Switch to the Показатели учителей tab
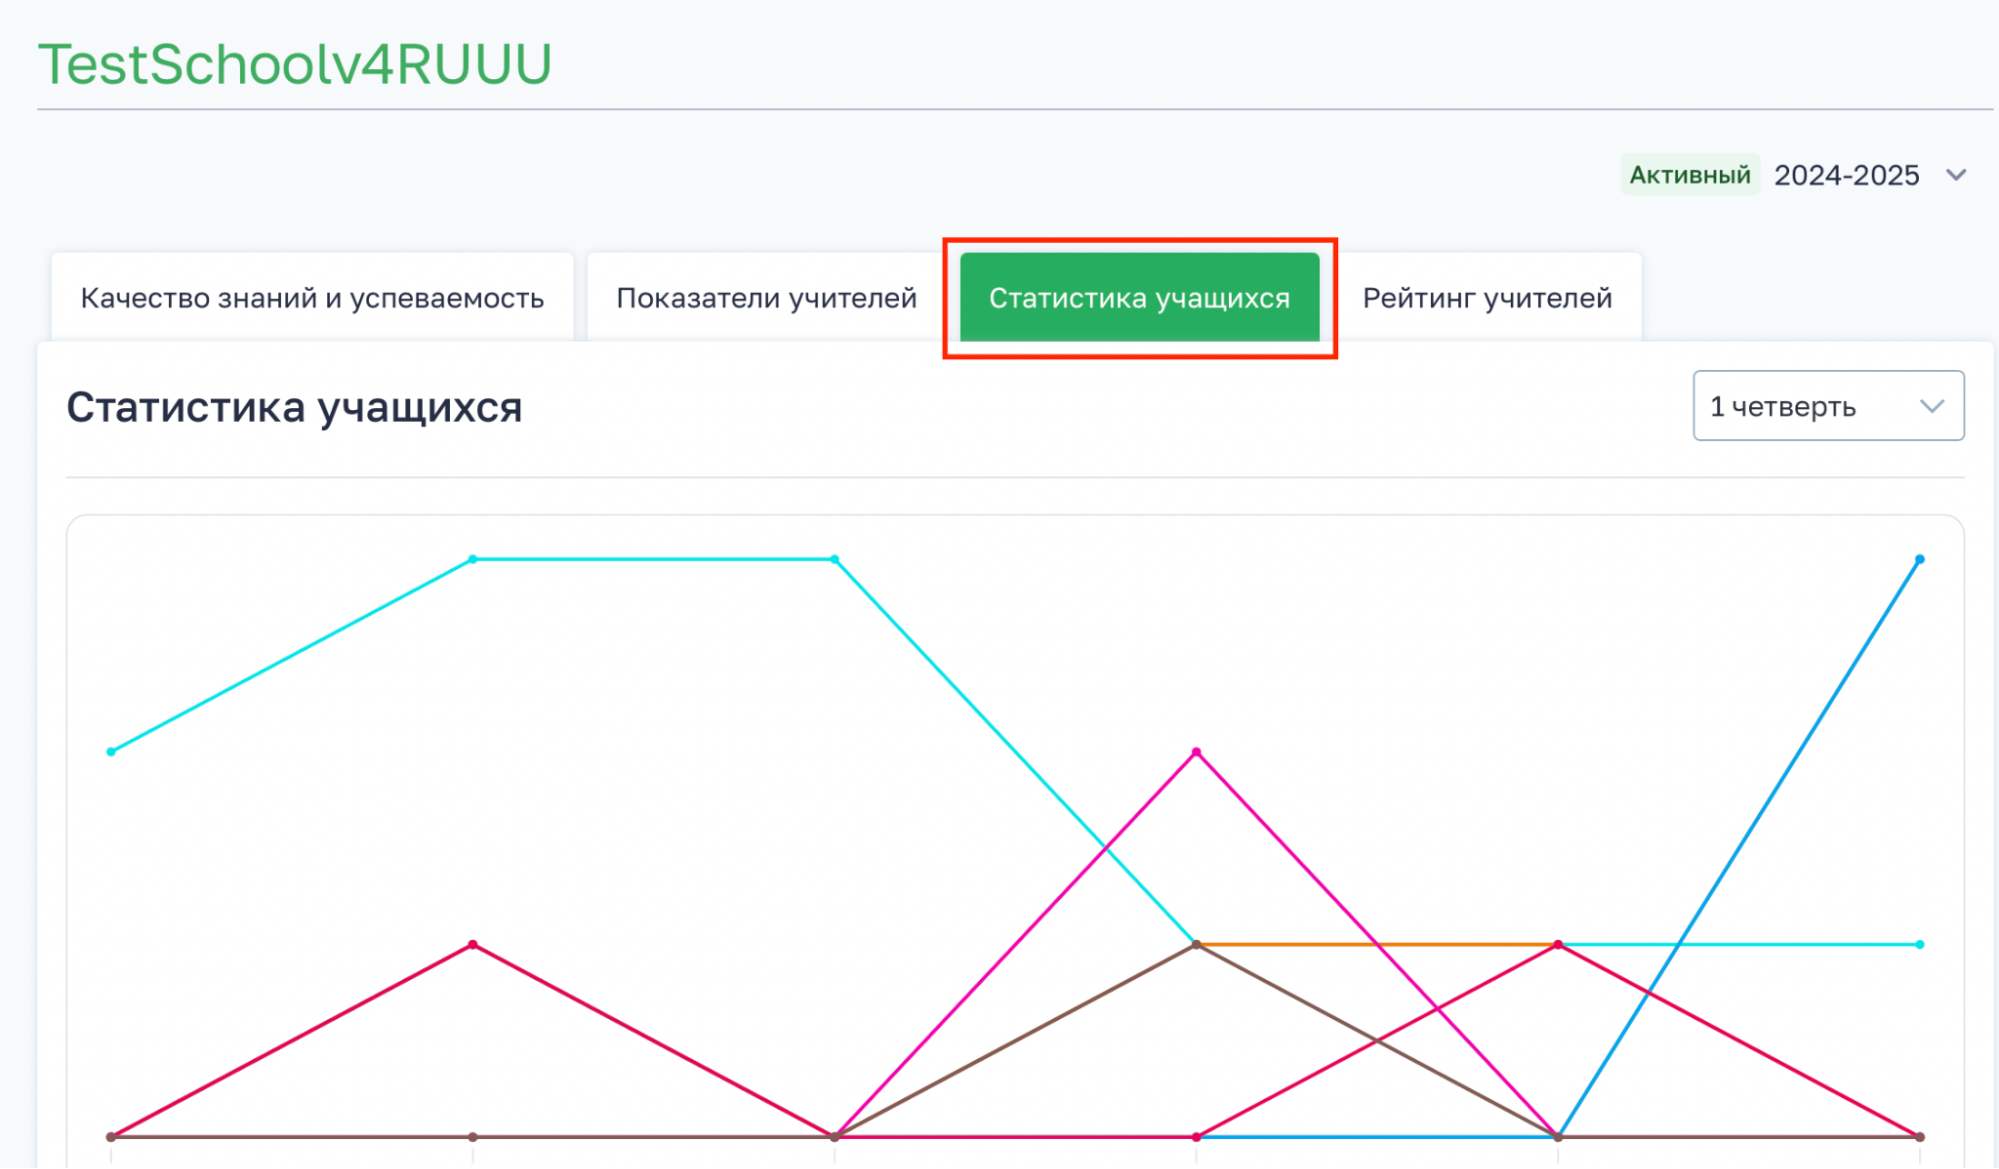The image size is (1999, 1169). (766, 298)
